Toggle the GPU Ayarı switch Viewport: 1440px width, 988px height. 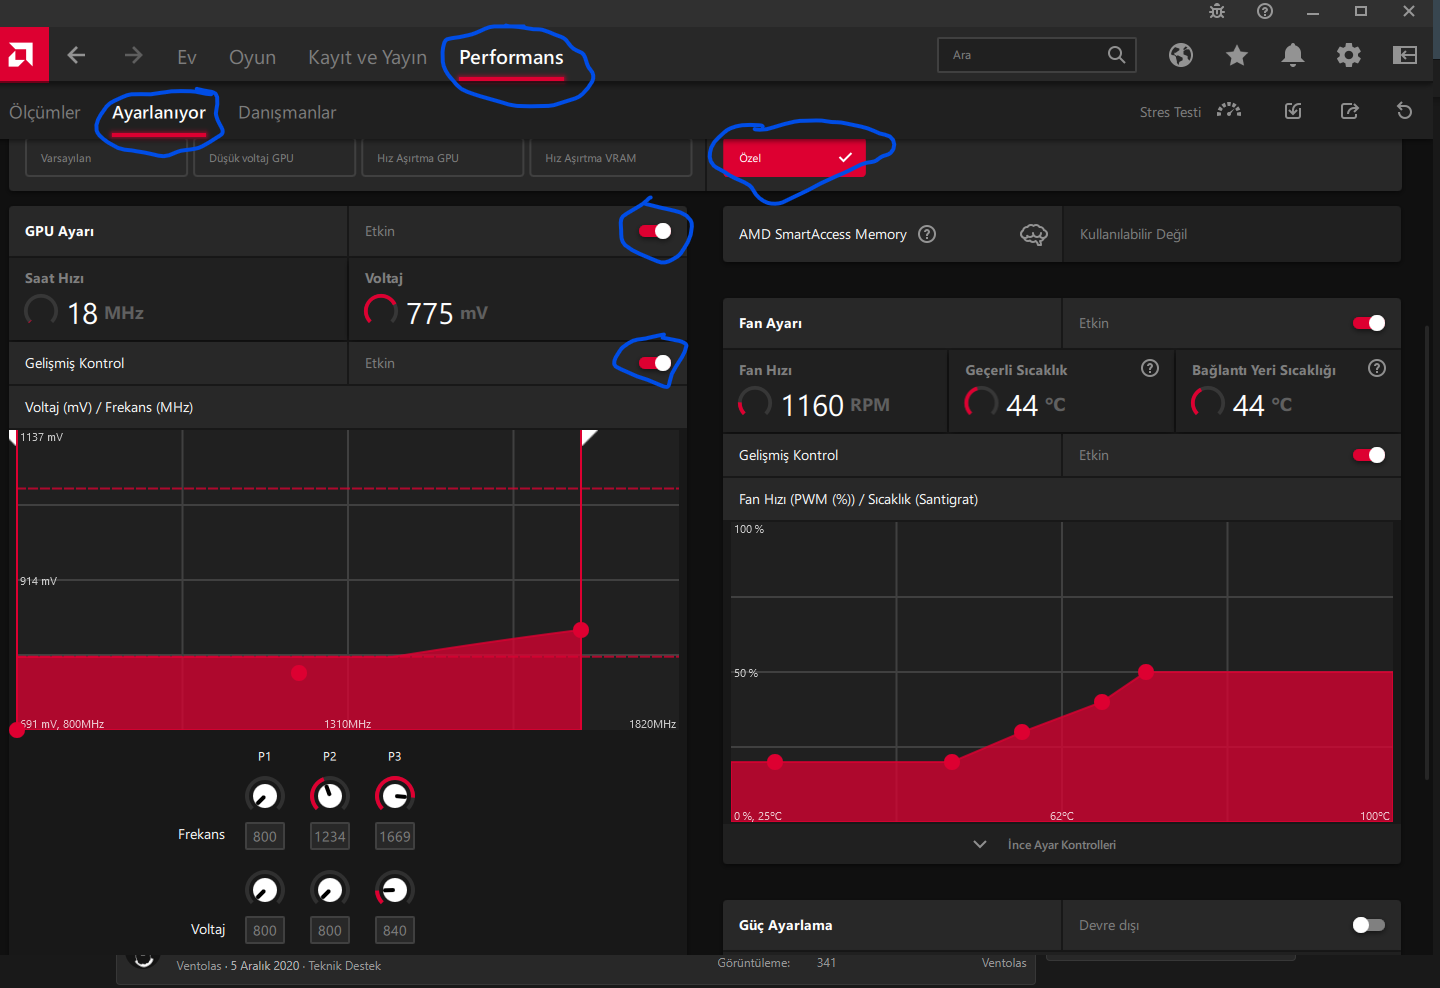[655, 231]
